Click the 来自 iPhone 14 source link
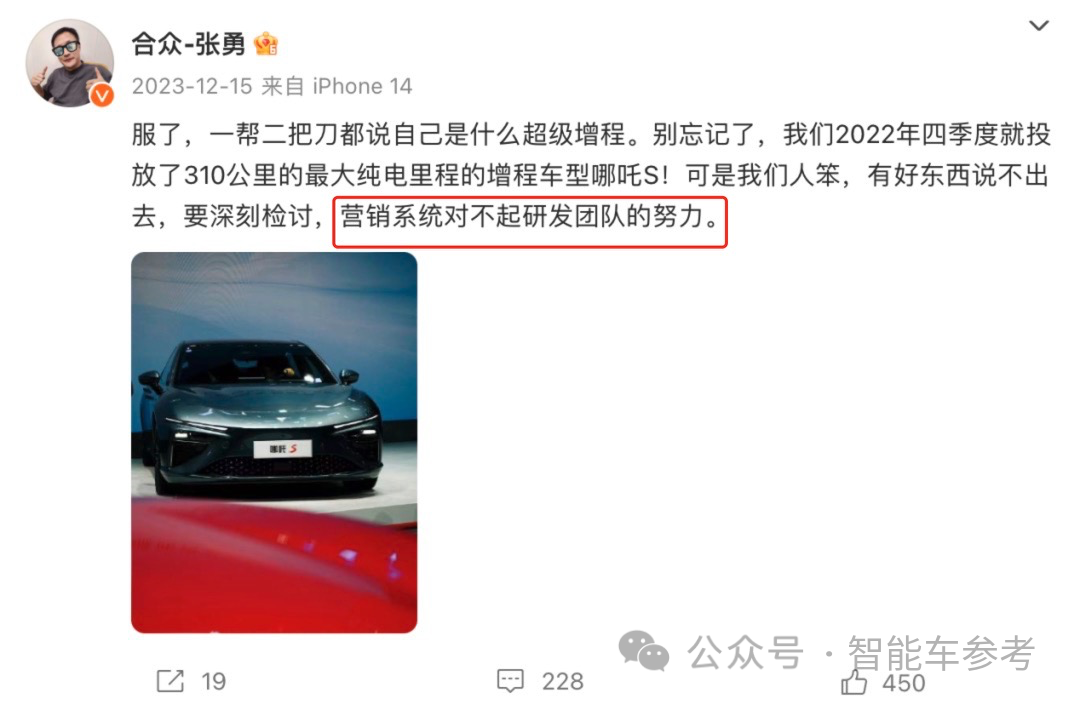This screenshot has width=1080, height=710. coord(337,86)
